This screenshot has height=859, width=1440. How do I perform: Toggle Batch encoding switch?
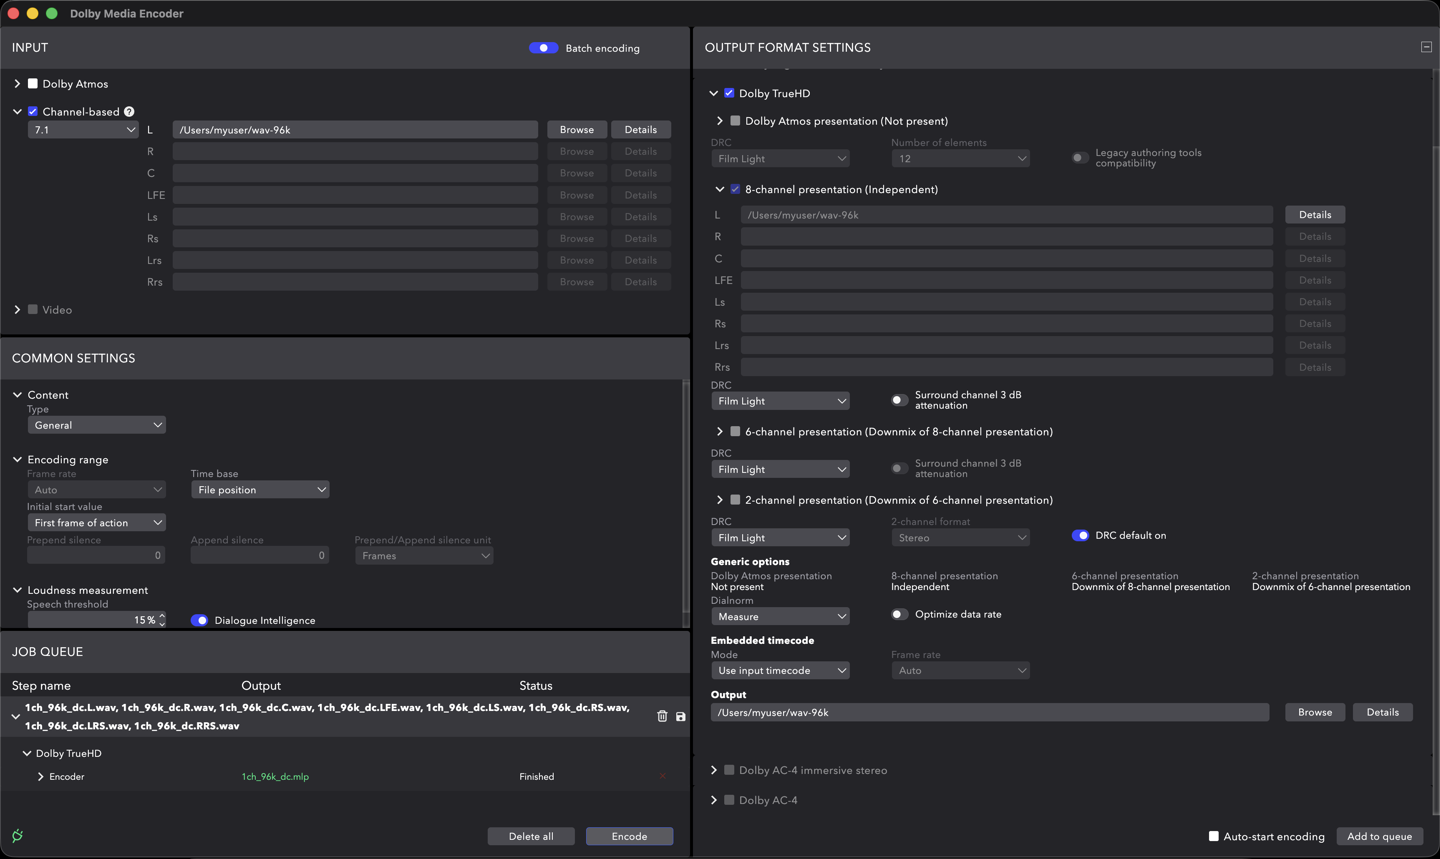click(x=543, y=48)
